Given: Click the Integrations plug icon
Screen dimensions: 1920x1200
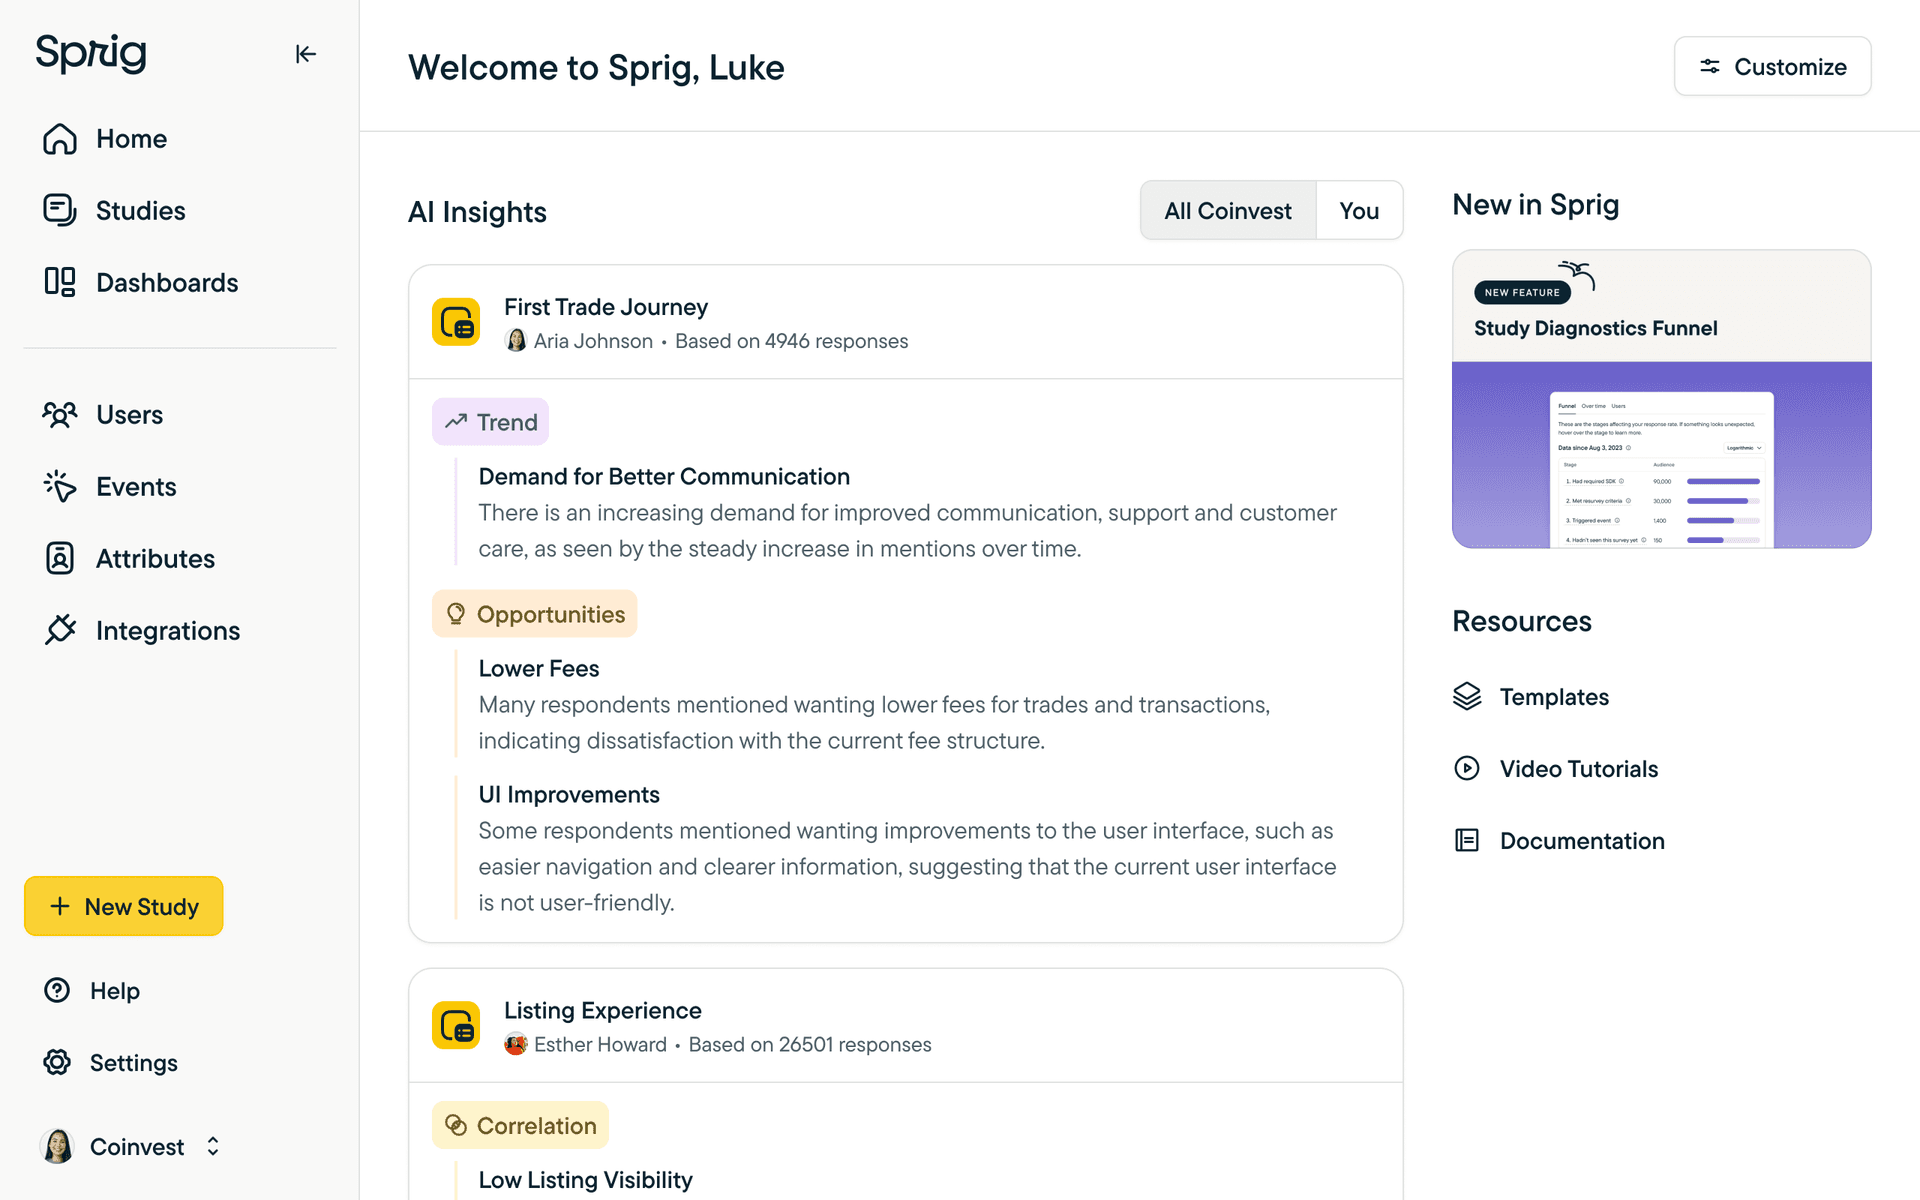Looking at the screenshot, I should point(60,630).
